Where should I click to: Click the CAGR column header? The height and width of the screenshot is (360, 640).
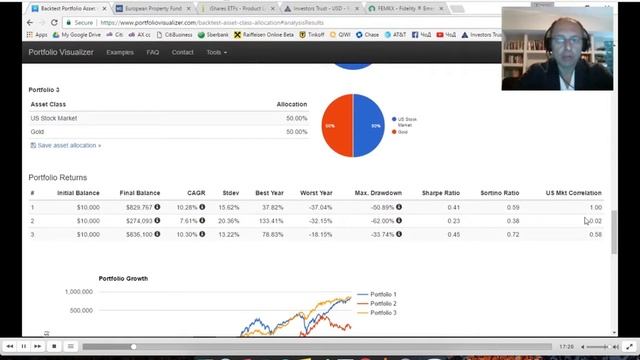[196, 193]
